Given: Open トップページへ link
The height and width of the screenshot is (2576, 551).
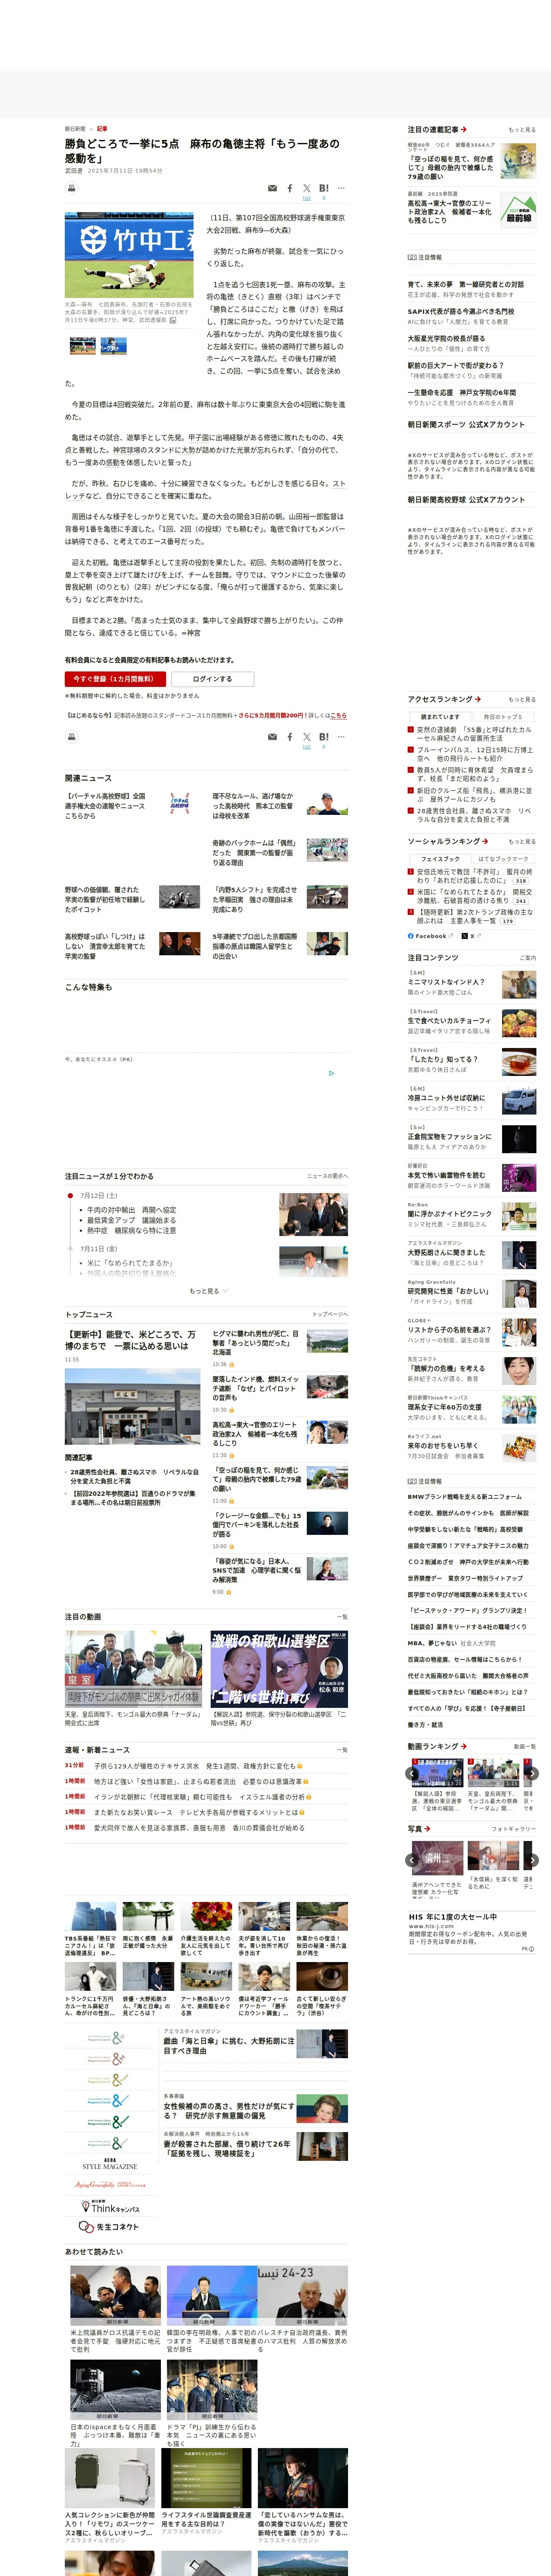Looking at the screenshot, I should 330,1314.
